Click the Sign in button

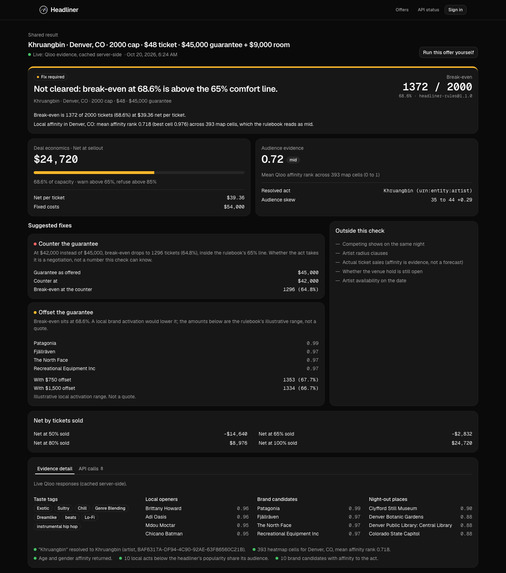click(455, 10)
